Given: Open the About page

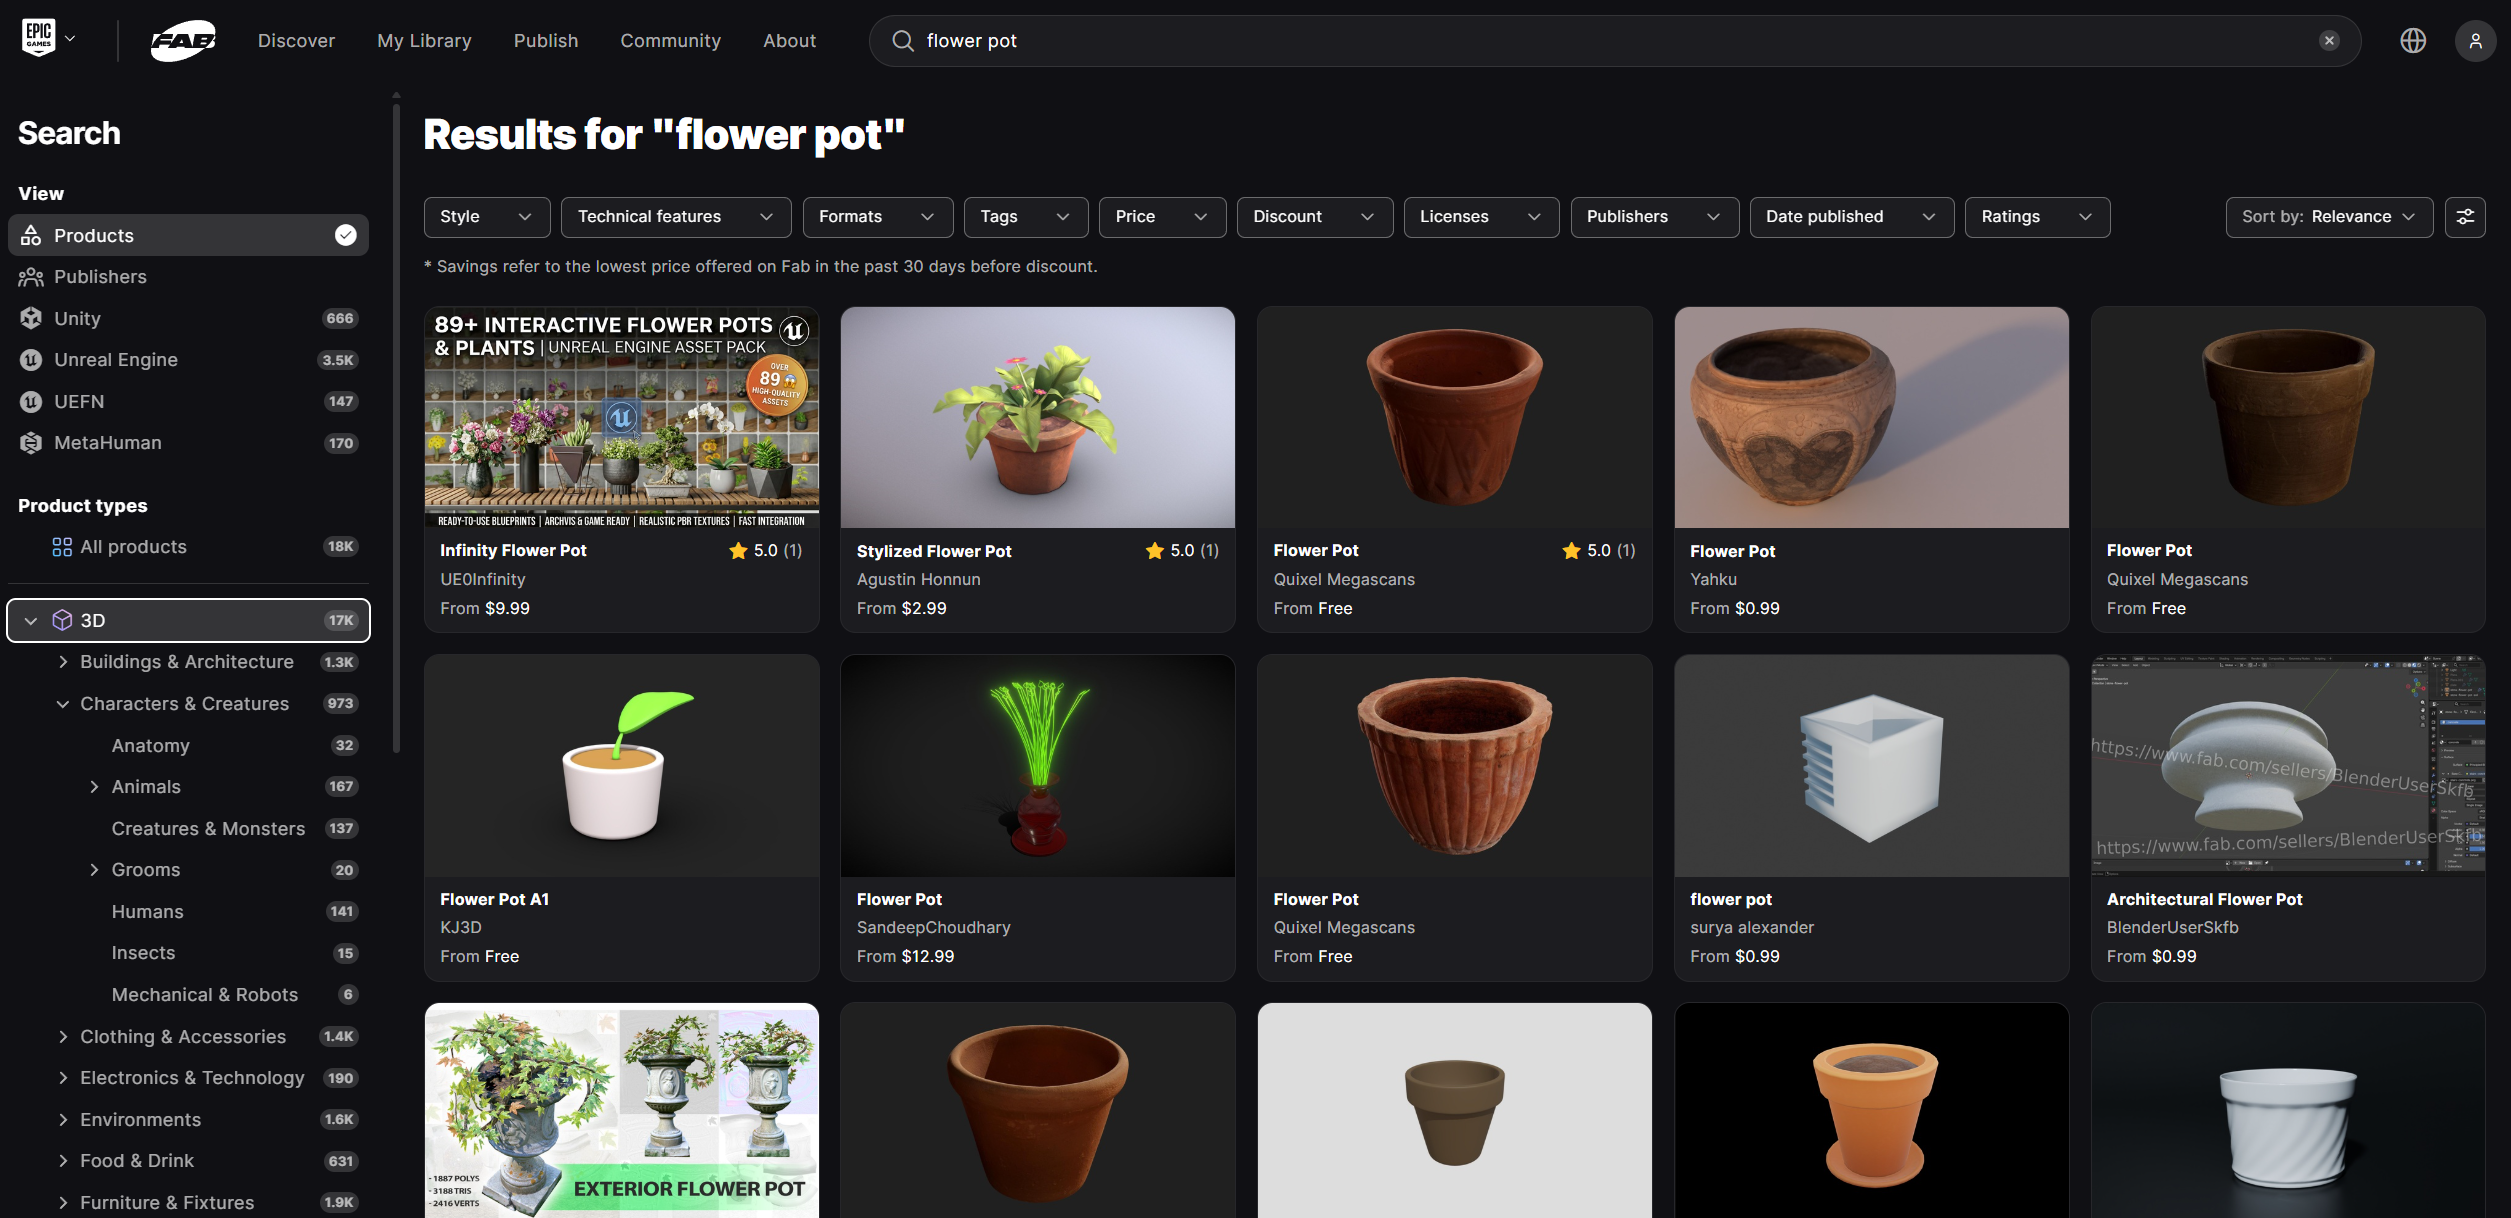Looking at the screenshot, I should [x=789, y=41].
